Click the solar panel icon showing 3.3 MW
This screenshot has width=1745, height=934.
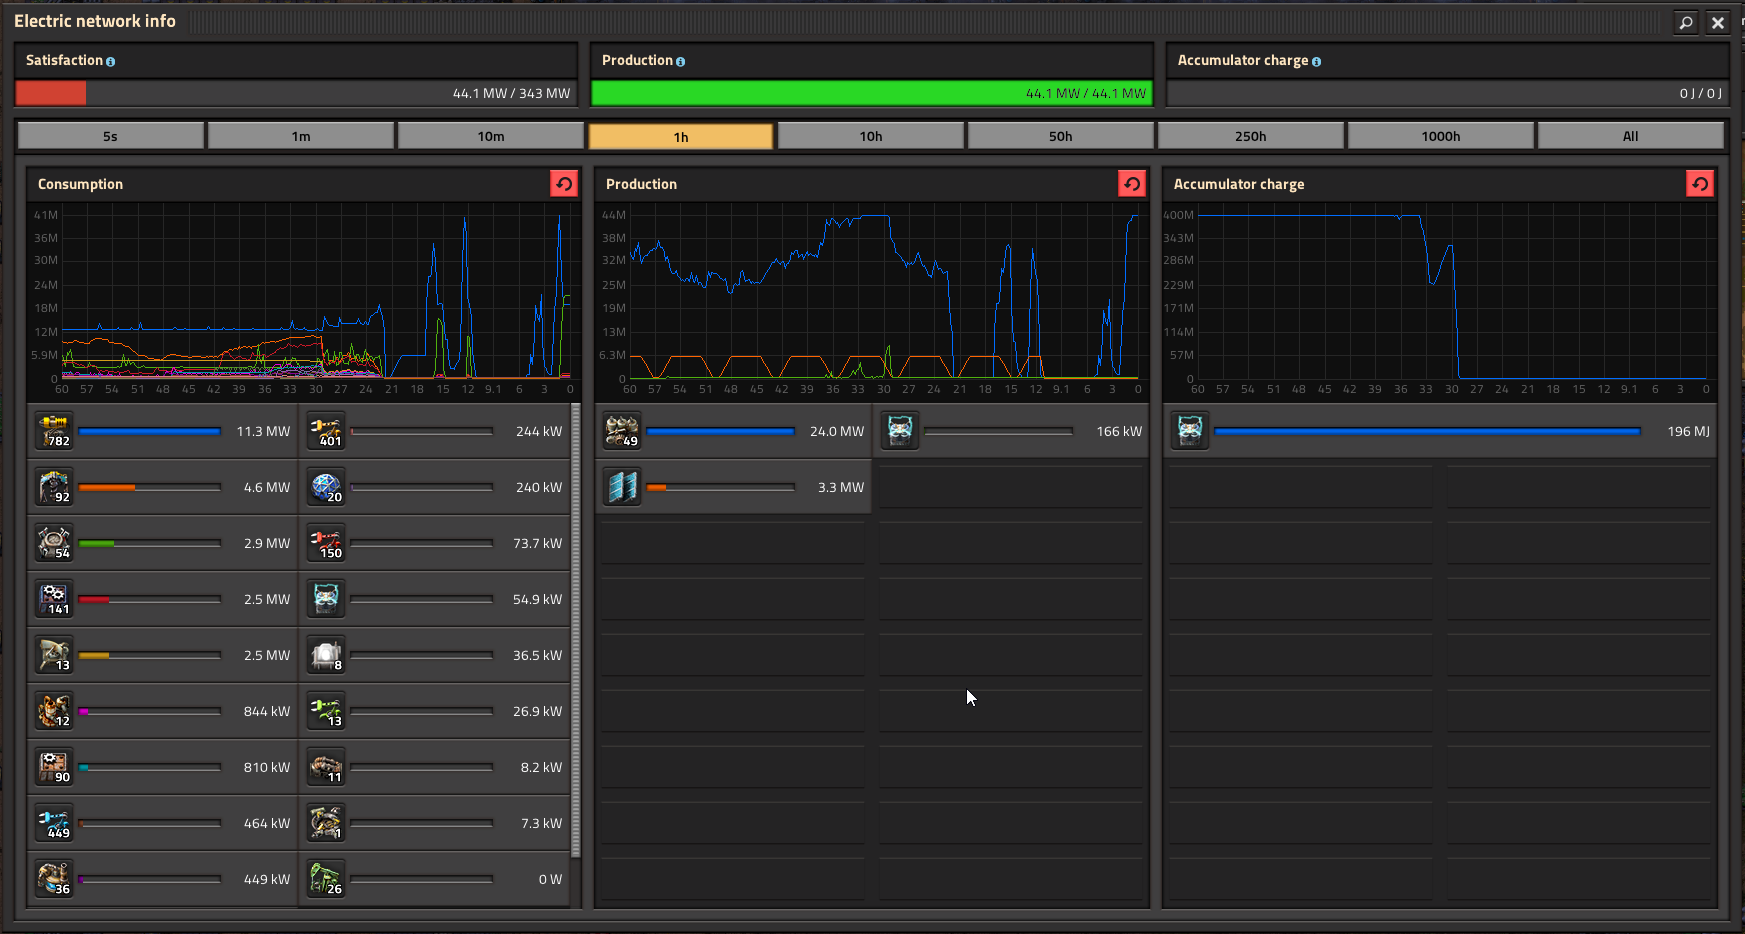[622, 487]
